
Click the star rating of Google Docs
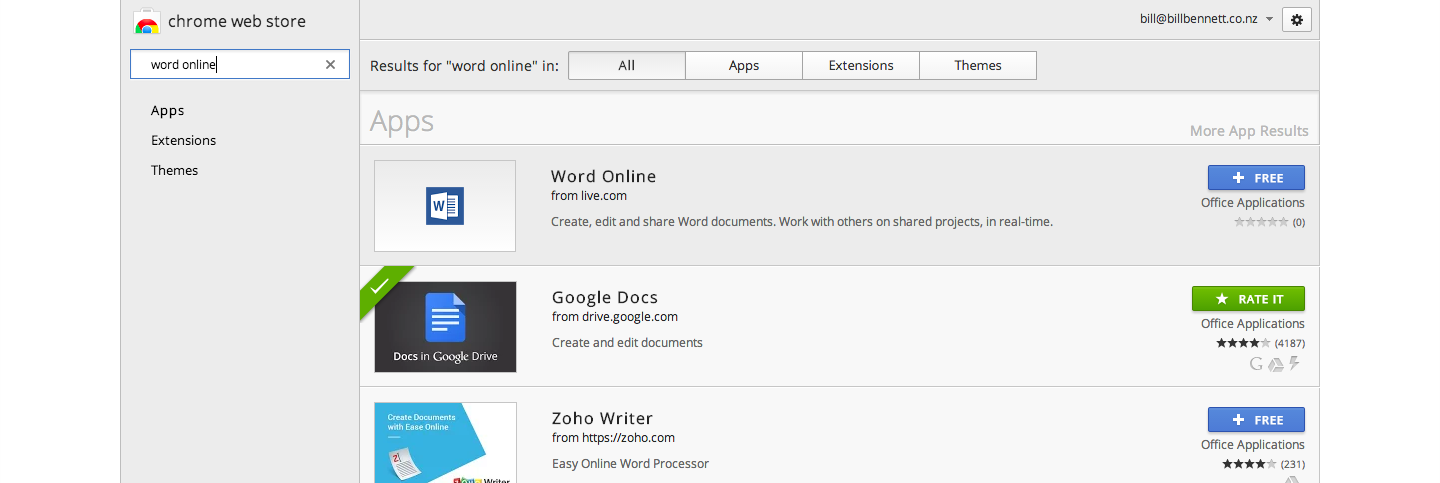click(x=1243, y=343)
